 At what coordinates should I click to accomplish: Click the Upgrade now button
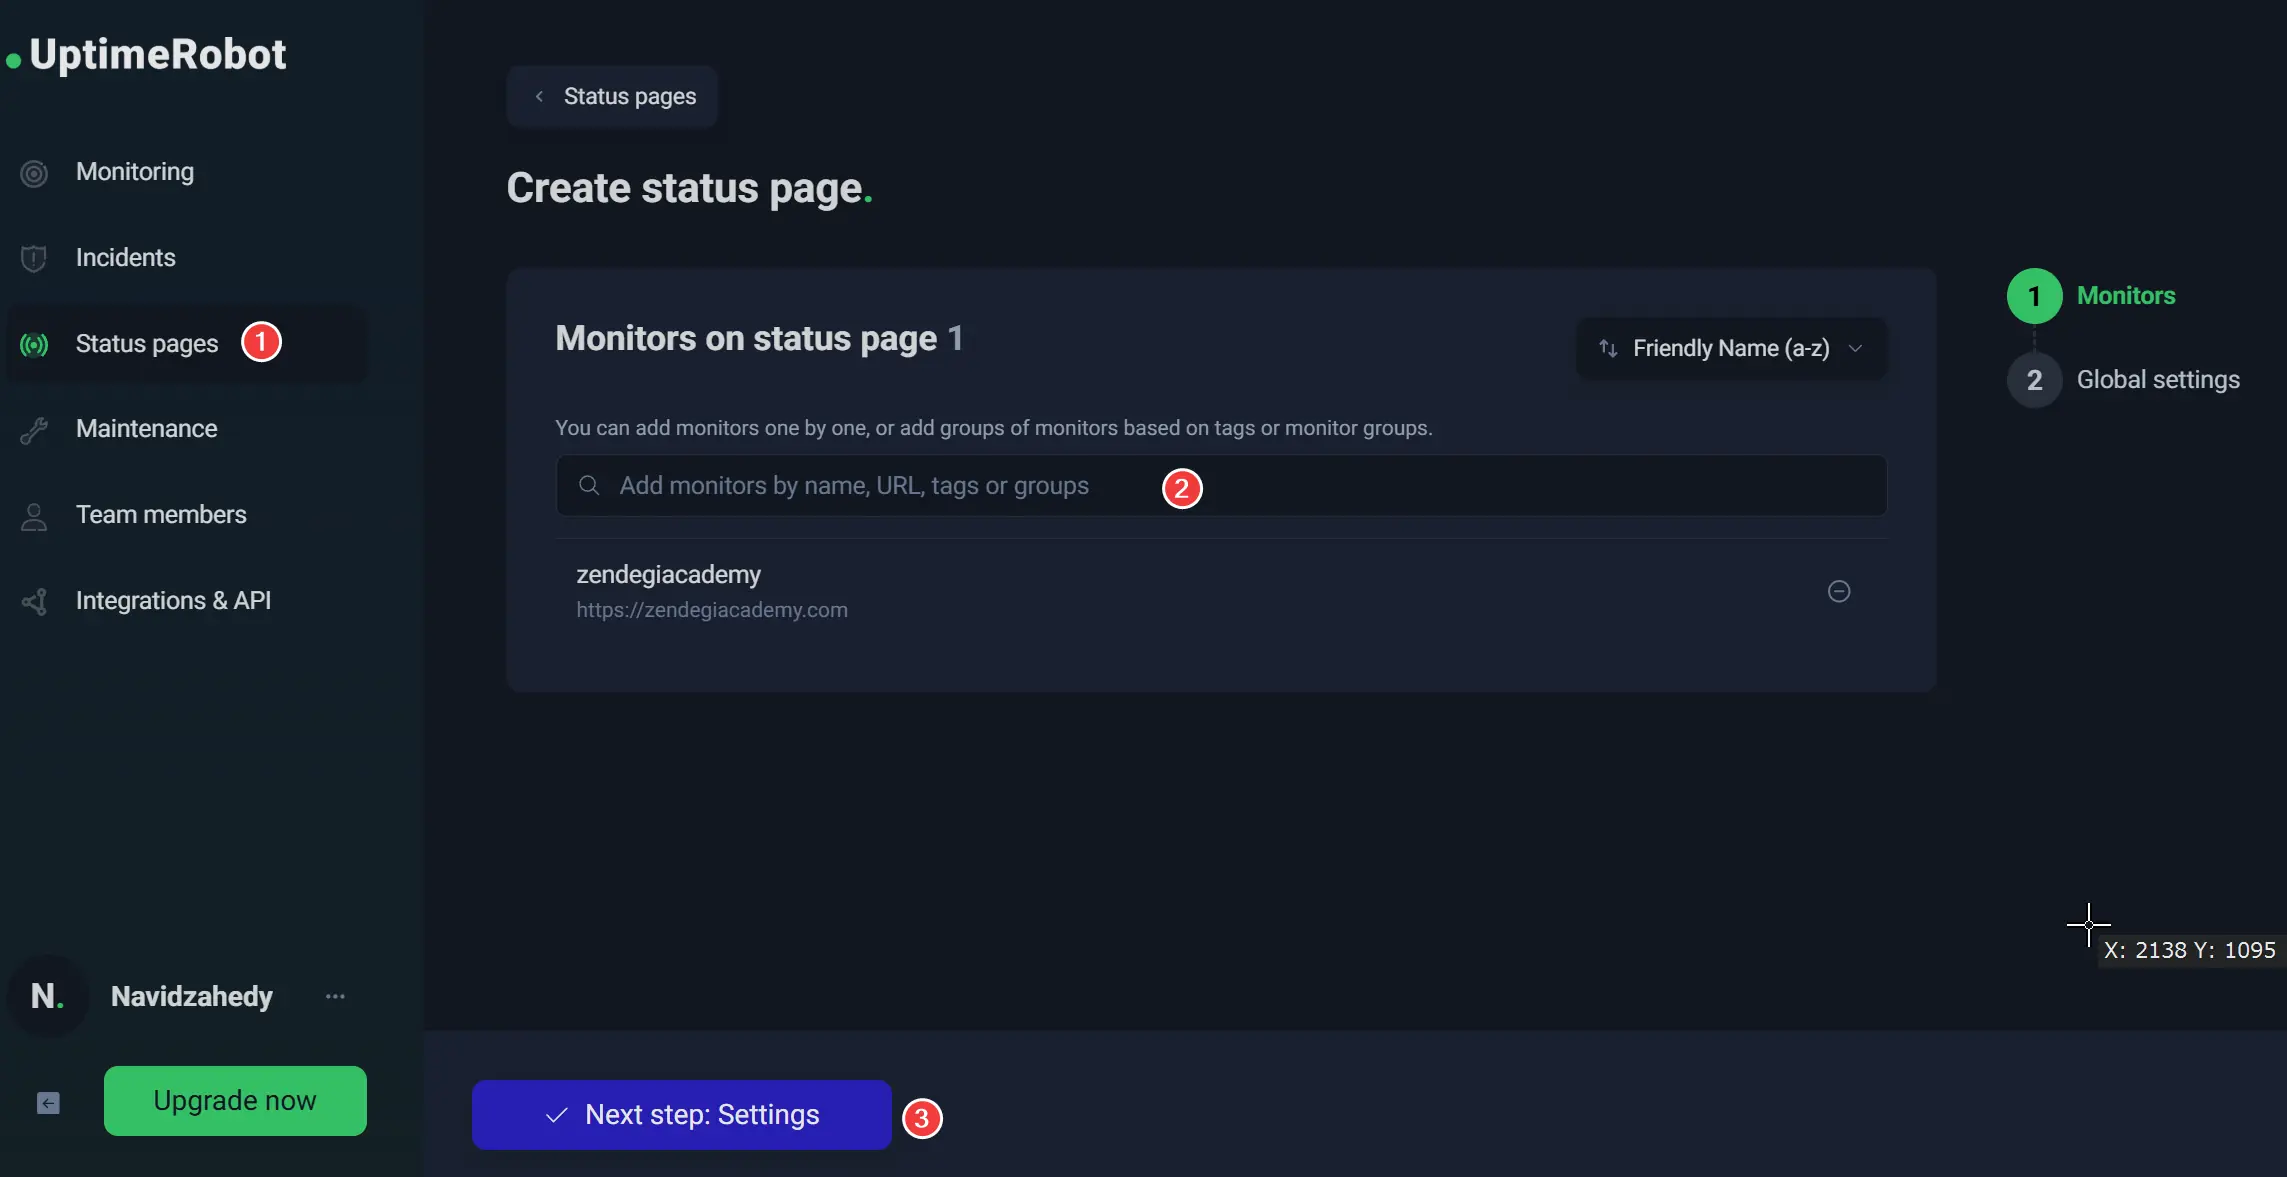point(235,1100)
